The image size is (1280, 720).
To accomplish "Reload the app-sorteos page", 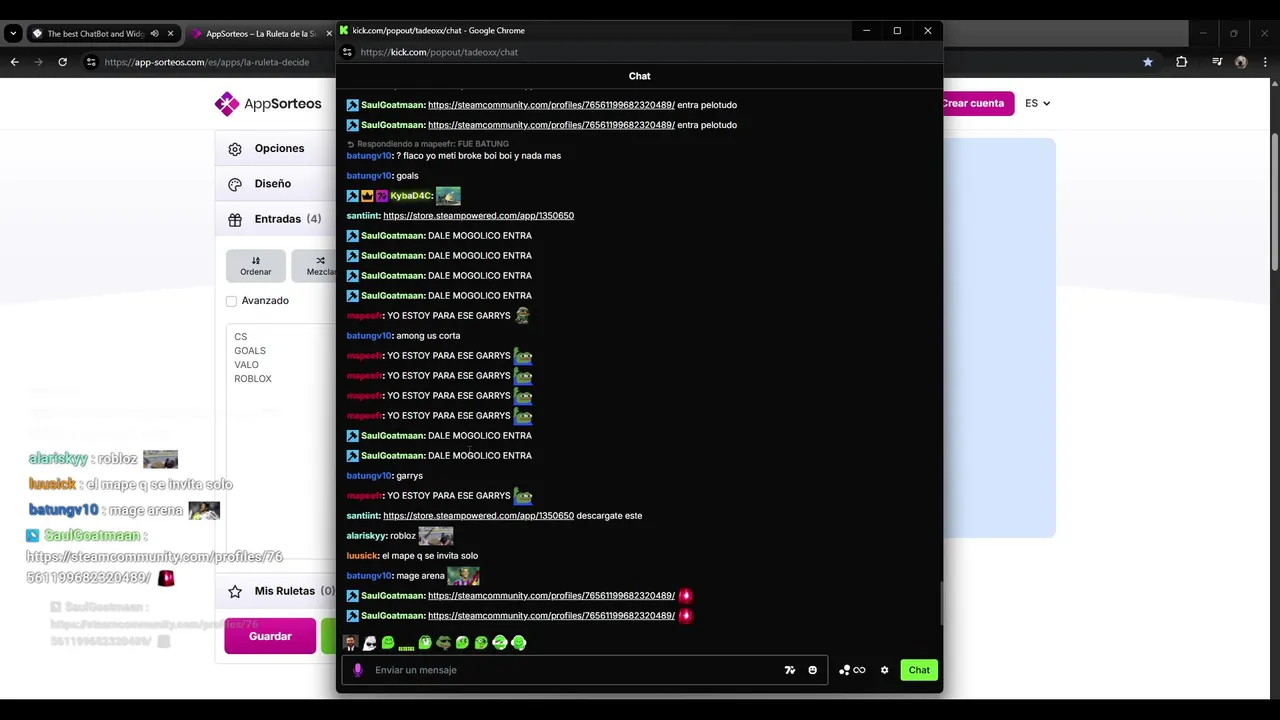I will point(62,62).
